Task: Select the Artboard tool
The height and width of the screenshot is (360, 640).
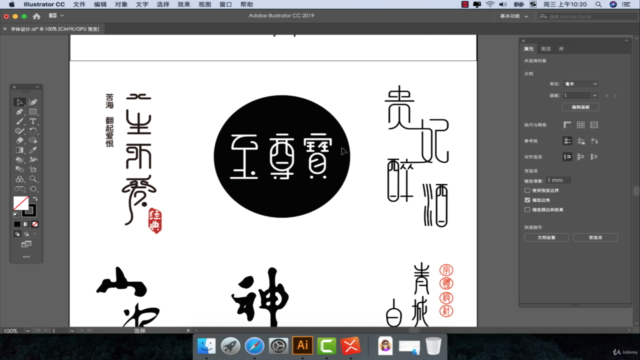Action: 33,169
